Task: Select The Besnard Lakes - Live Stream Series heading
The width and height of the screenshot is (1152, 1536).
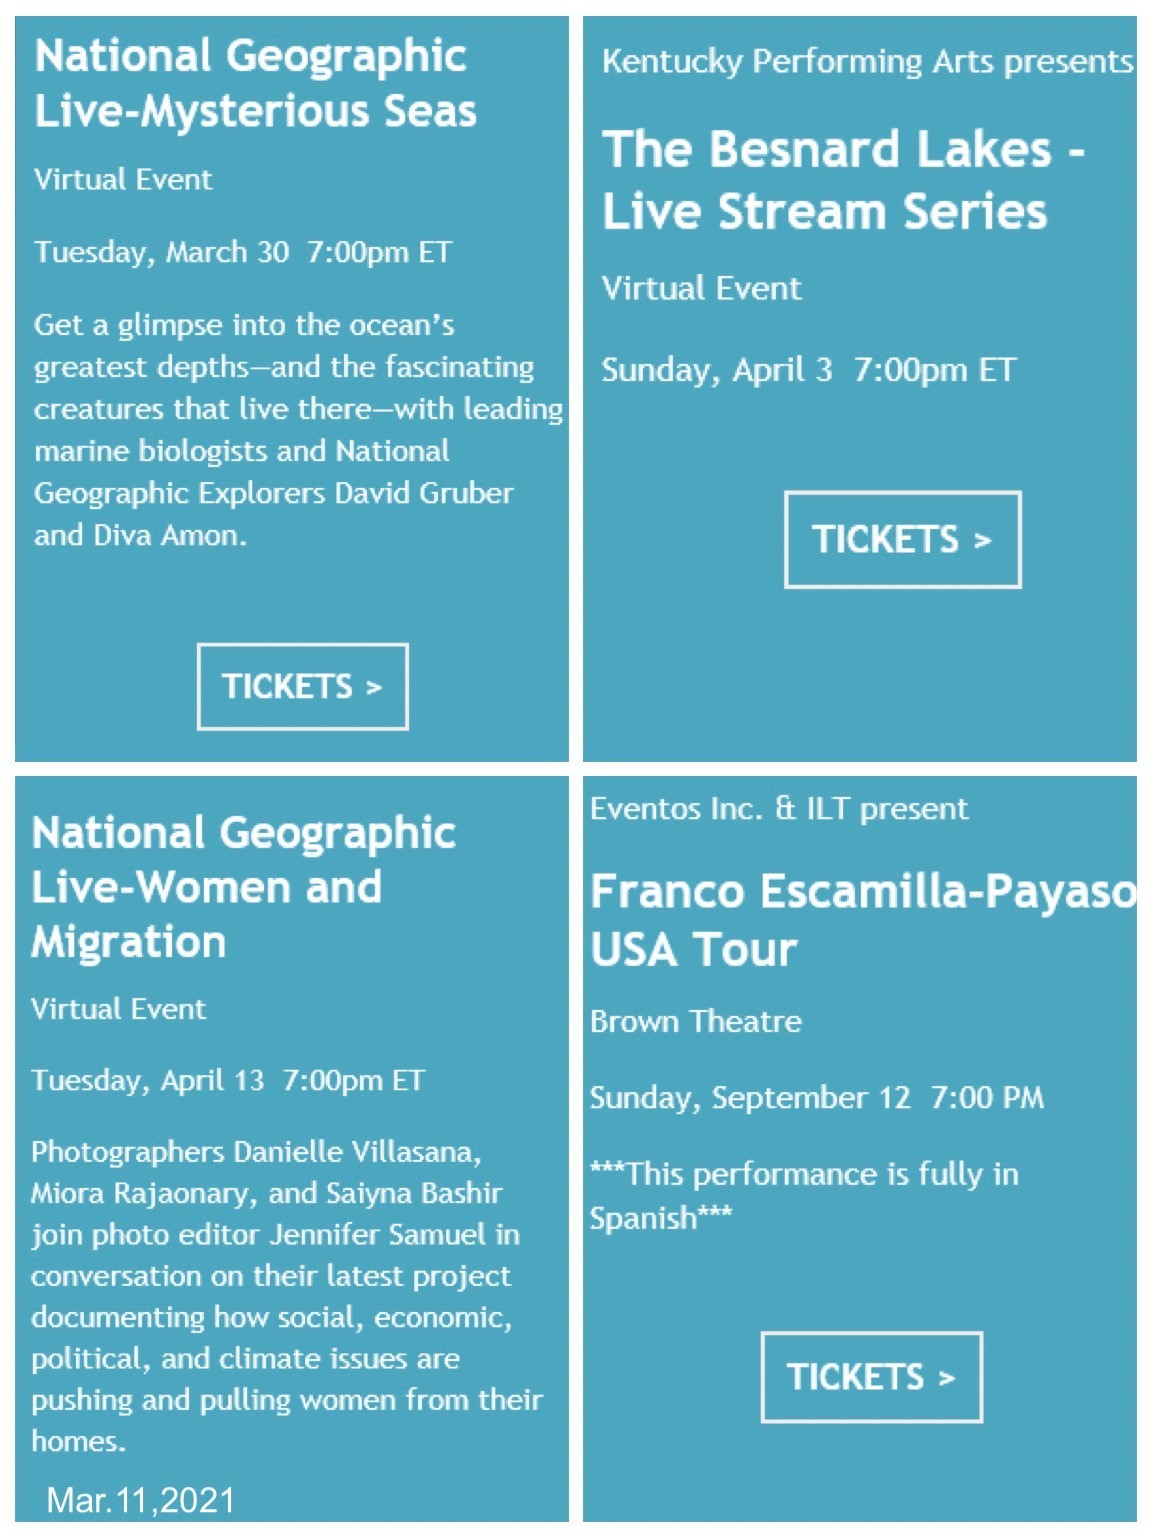Action: pyautogui.click(x=842, y=180)
